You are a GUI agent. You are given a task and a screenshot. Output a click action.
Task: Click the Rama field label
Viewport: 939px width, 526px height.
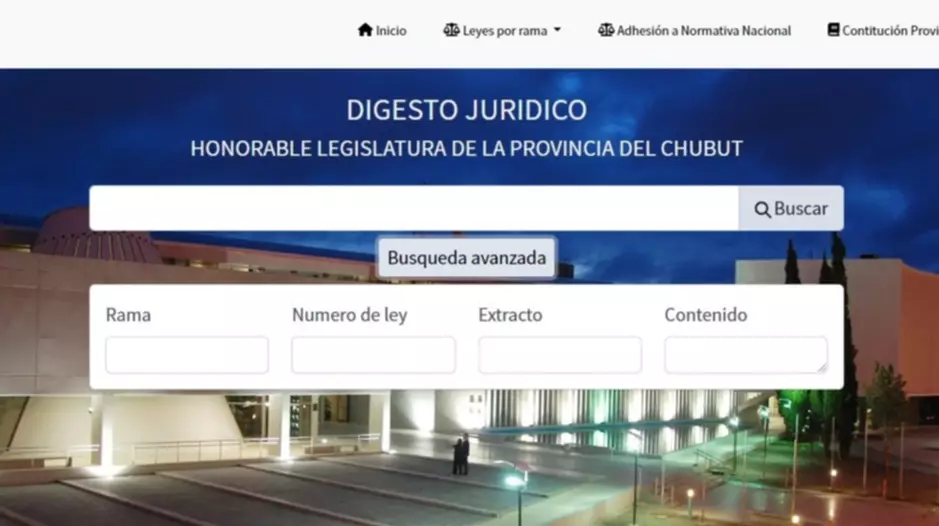128,315
